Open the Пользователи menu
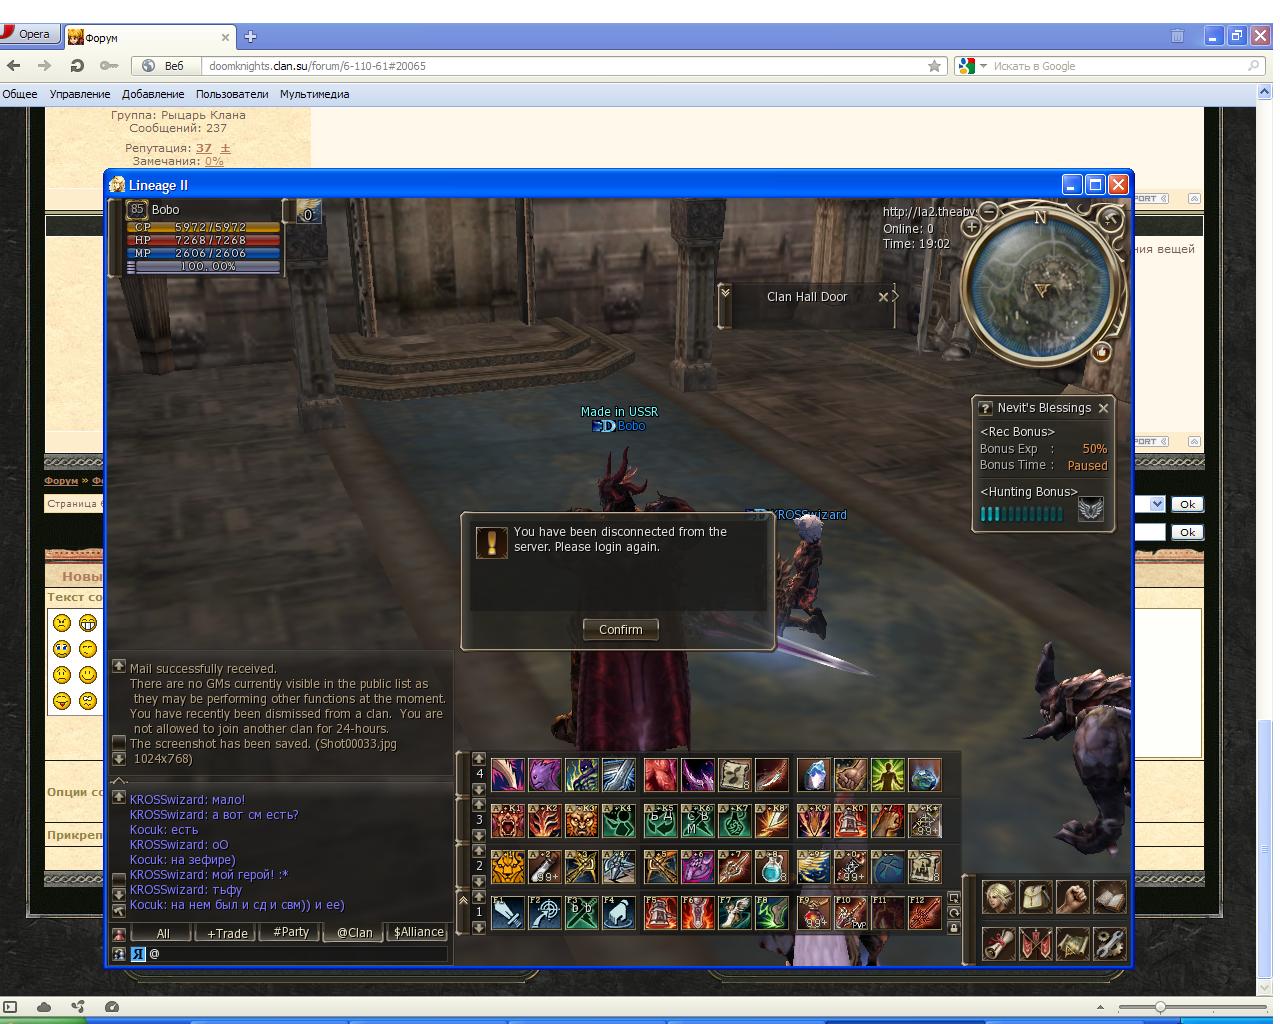 point(232,94)
